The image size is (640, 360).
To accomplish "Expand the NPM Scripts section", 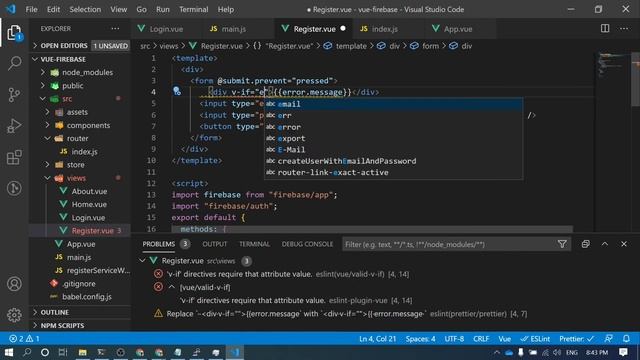I will point(81,325).
